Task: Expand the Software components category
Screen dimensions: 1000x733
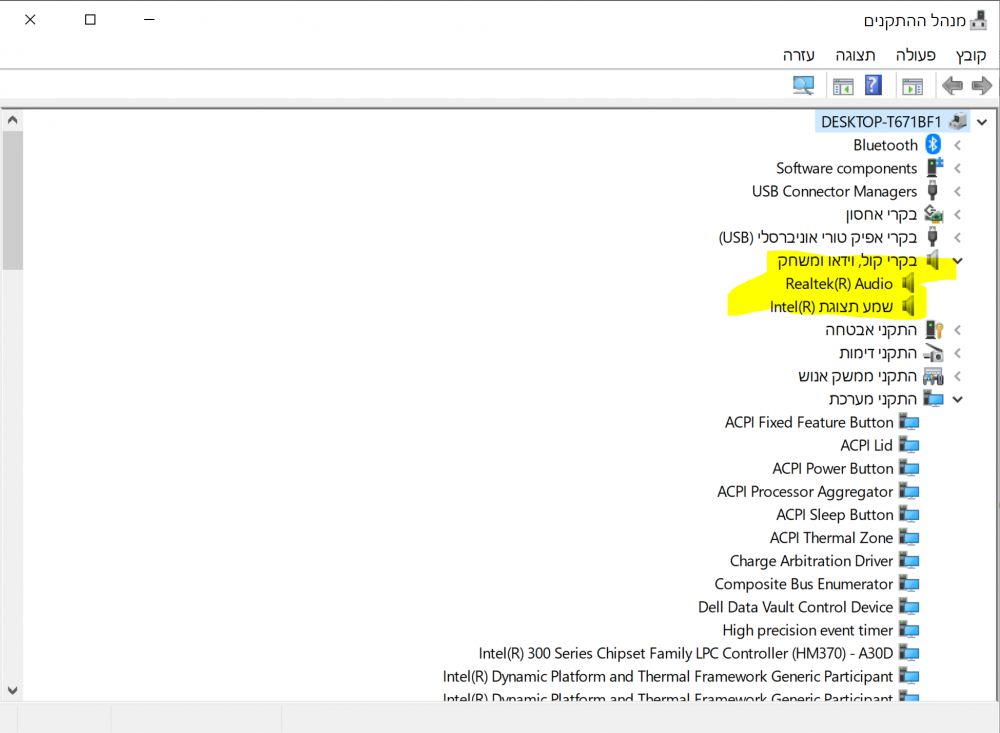Action: (957, 168)
